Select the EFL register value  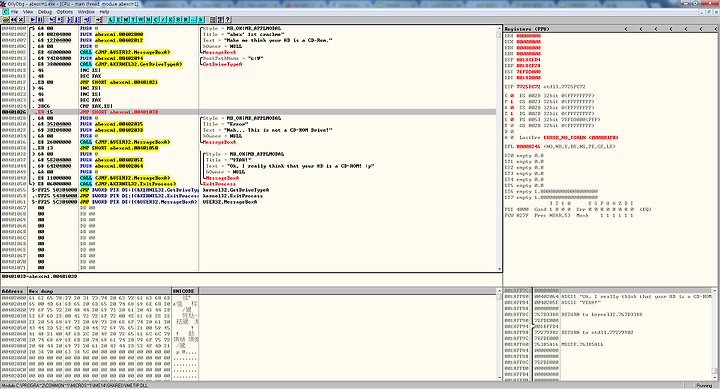click(x=529, y=147)
